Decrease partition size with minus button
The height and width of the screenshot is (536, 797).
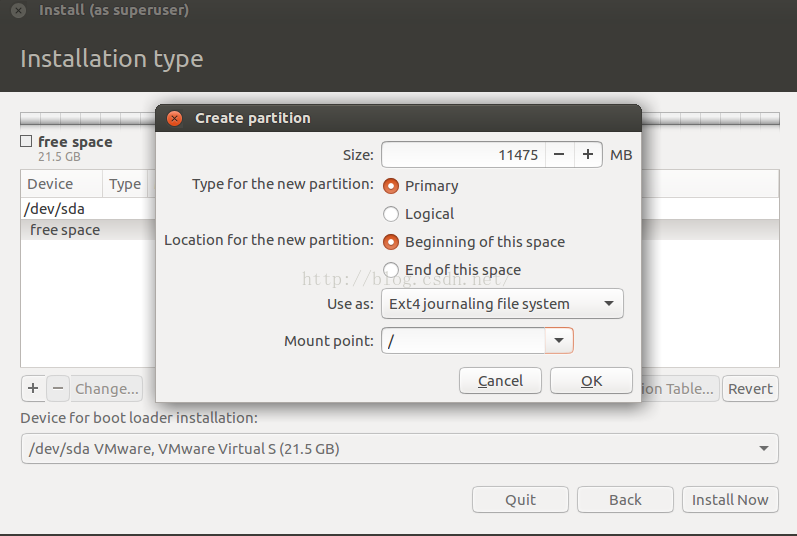(559, 154)
